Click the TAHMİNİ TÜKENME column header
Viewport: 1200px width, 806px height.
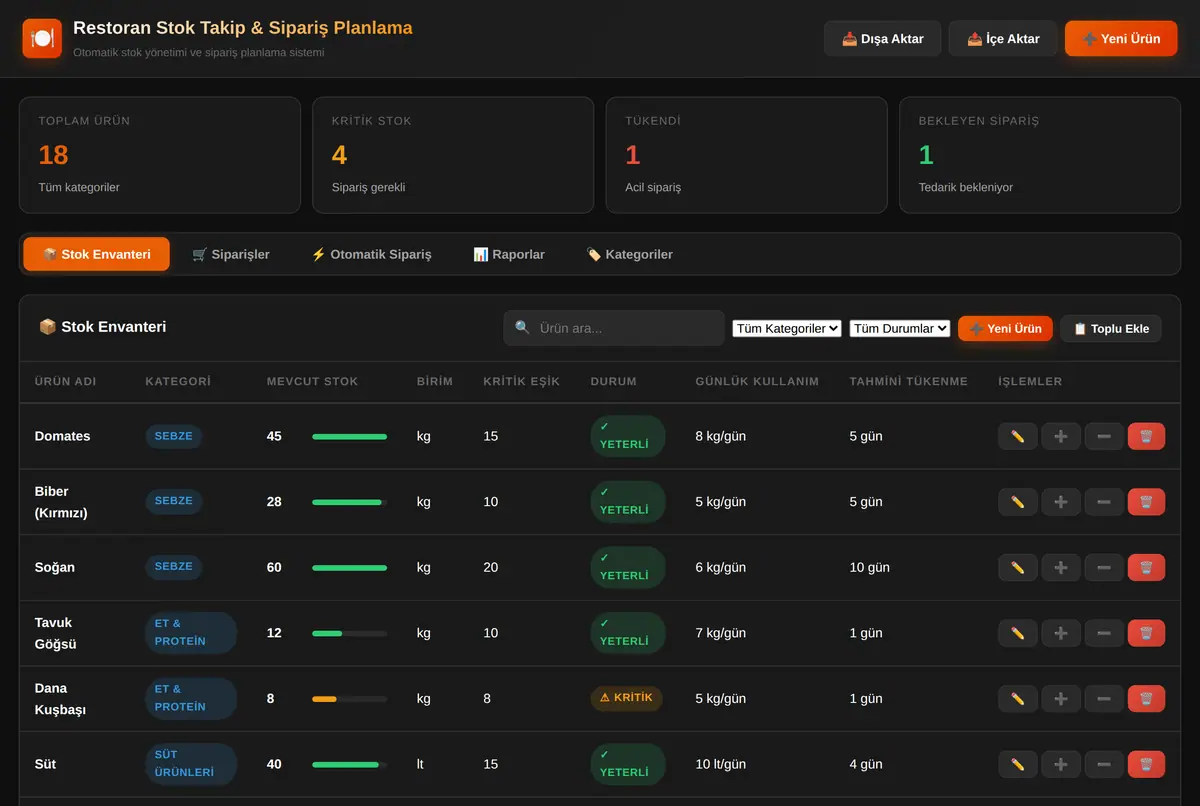click(909, 381)
